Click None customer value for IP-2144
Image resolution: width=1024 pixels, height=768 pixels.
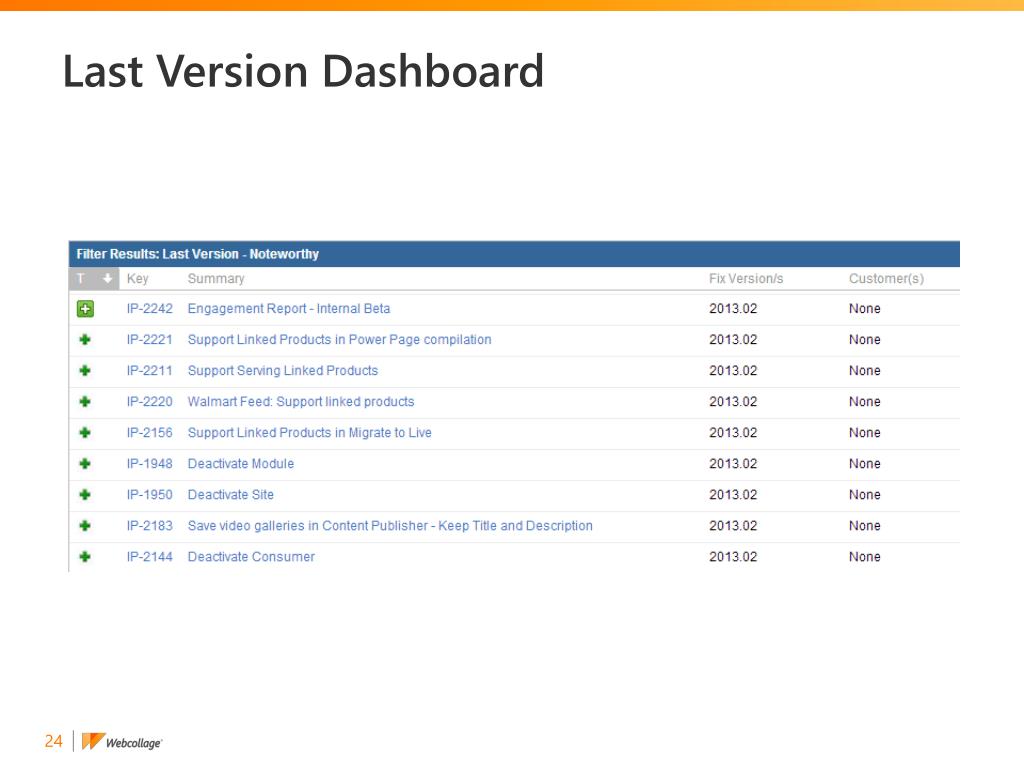(865, 556)
